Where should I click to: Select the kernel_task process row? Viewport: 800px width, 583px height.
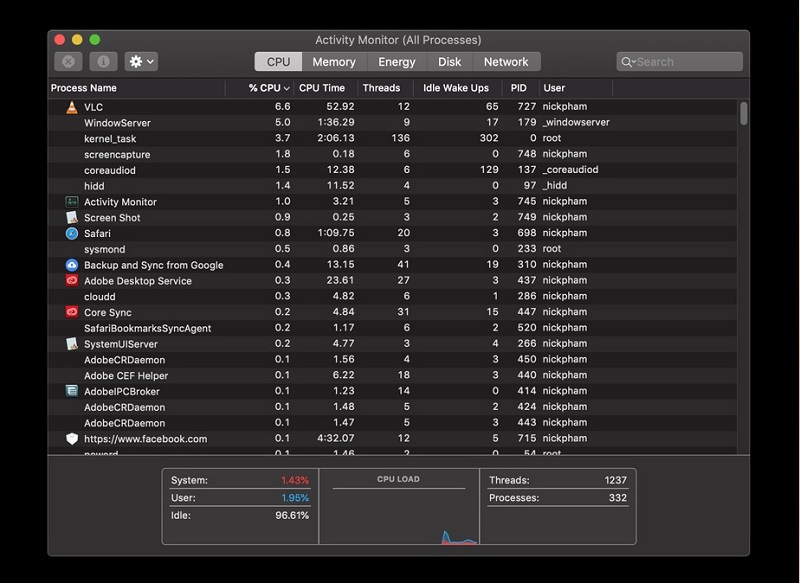tap(392, 138)
